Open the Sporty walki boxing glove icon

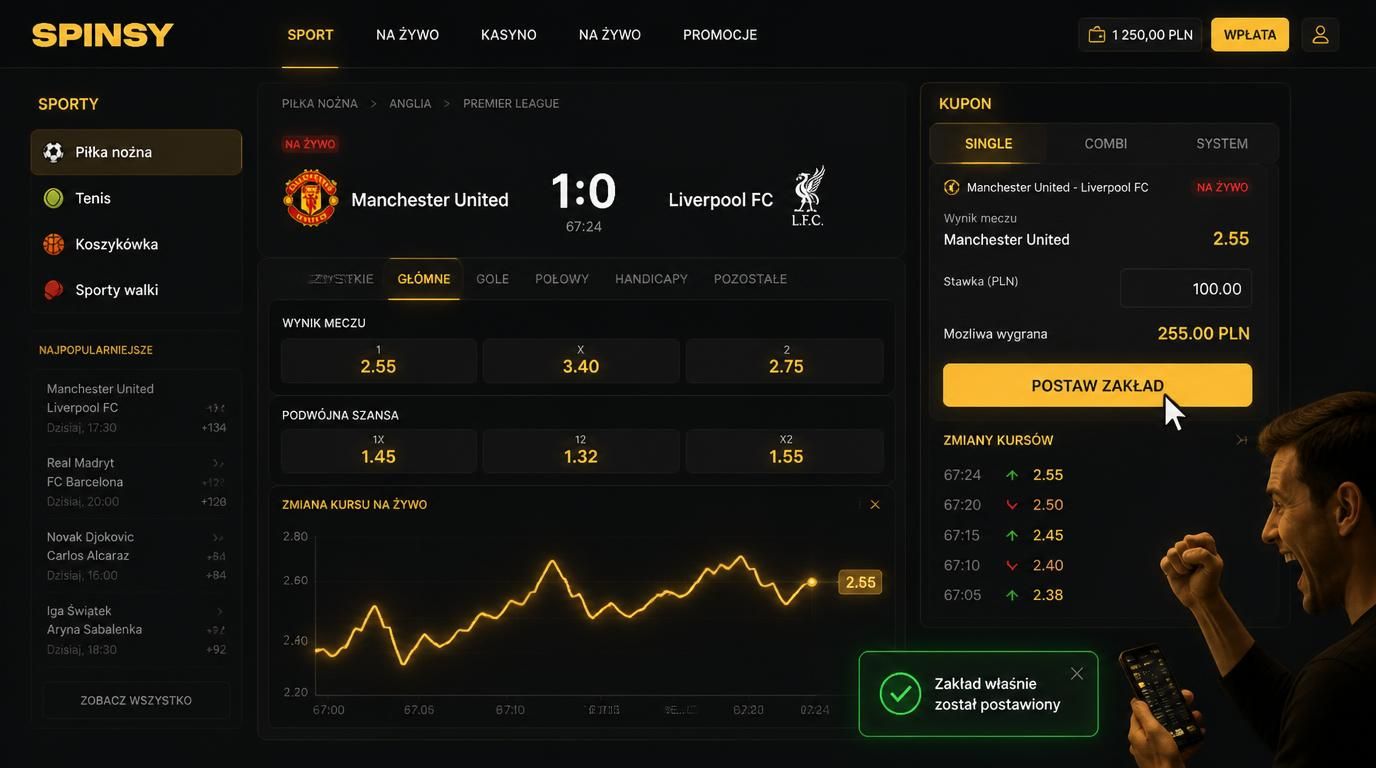tap(53, 290)
